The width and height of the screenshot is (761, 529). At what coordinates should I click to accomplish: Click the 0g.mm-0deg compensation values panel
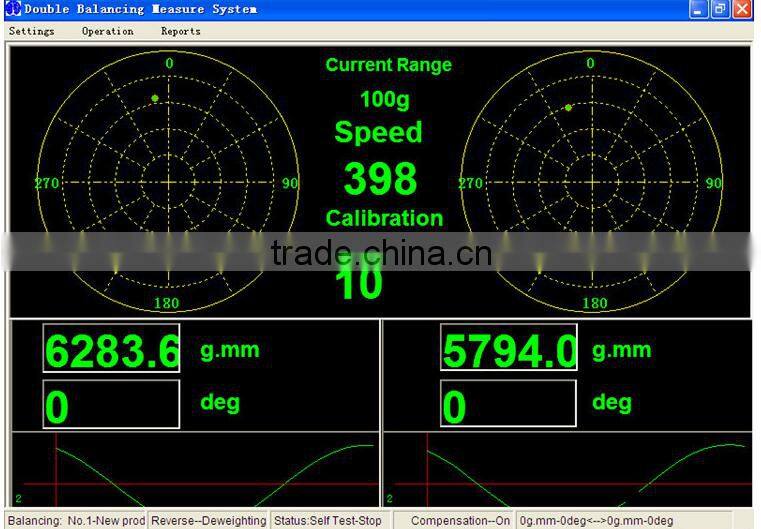pos(600,520)
